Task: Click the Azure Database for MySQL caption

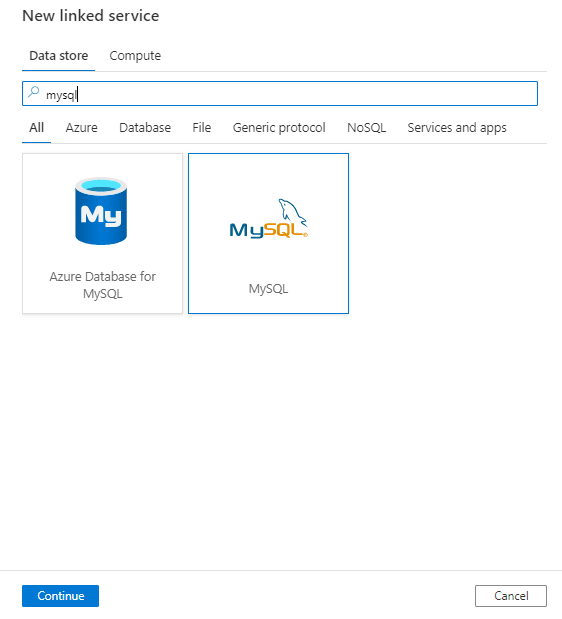Action: (103, 285)
